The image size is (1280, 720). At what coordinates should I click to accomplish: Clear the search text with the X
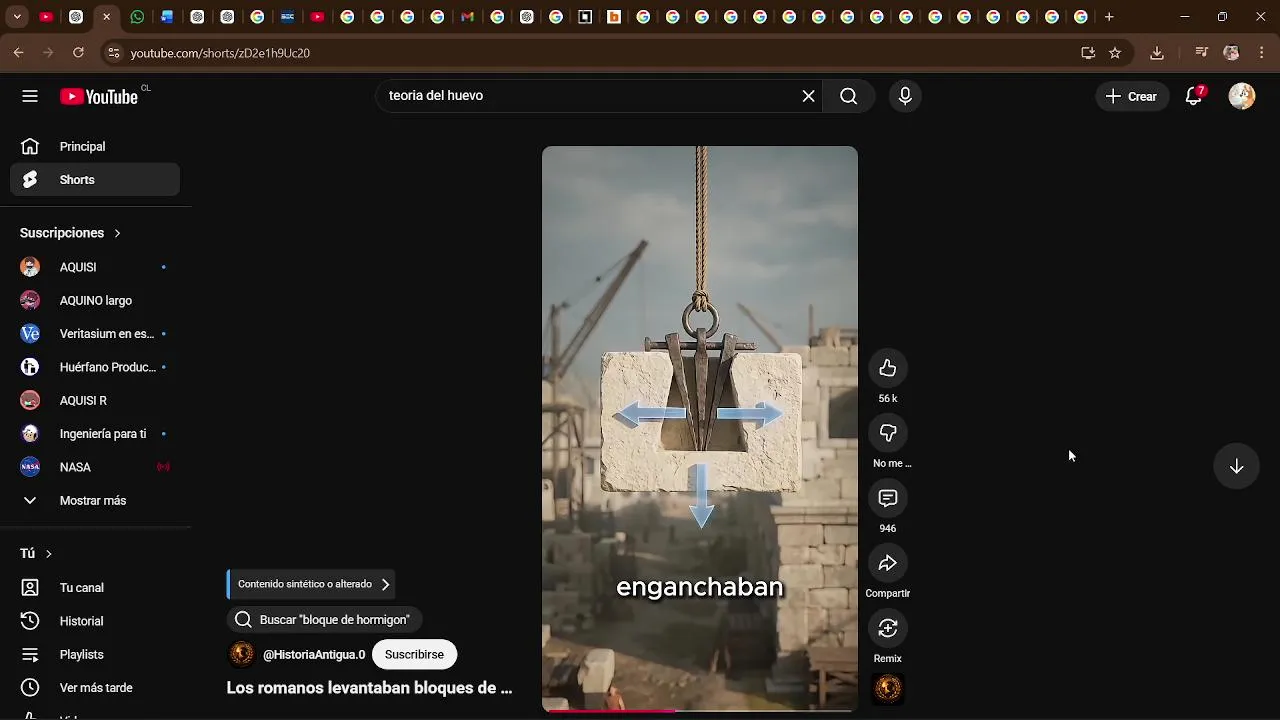tap(808, 96)
